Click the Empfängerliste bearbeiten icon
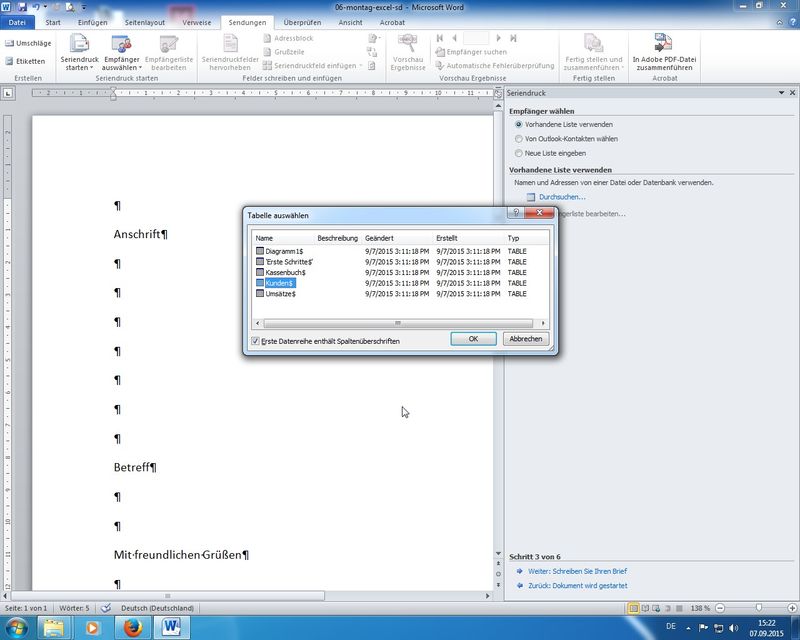This screenshot has height=640, width=800. pyautogui.click(x=168, y=44)
